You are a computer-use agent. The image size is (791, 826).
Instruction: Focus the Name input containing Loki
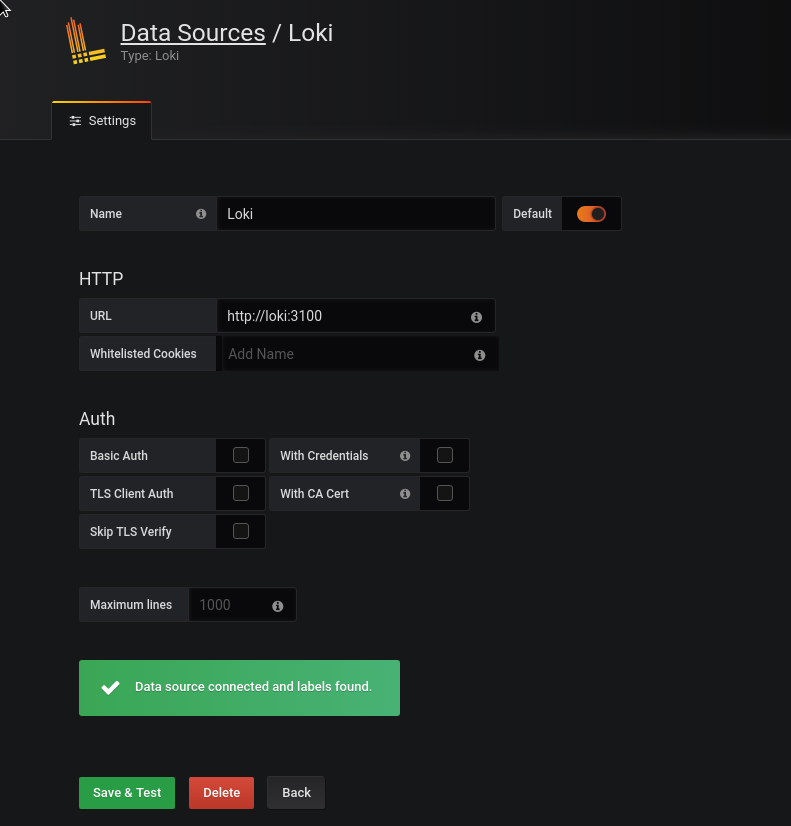pyautogui.click(x=356, y=214)
